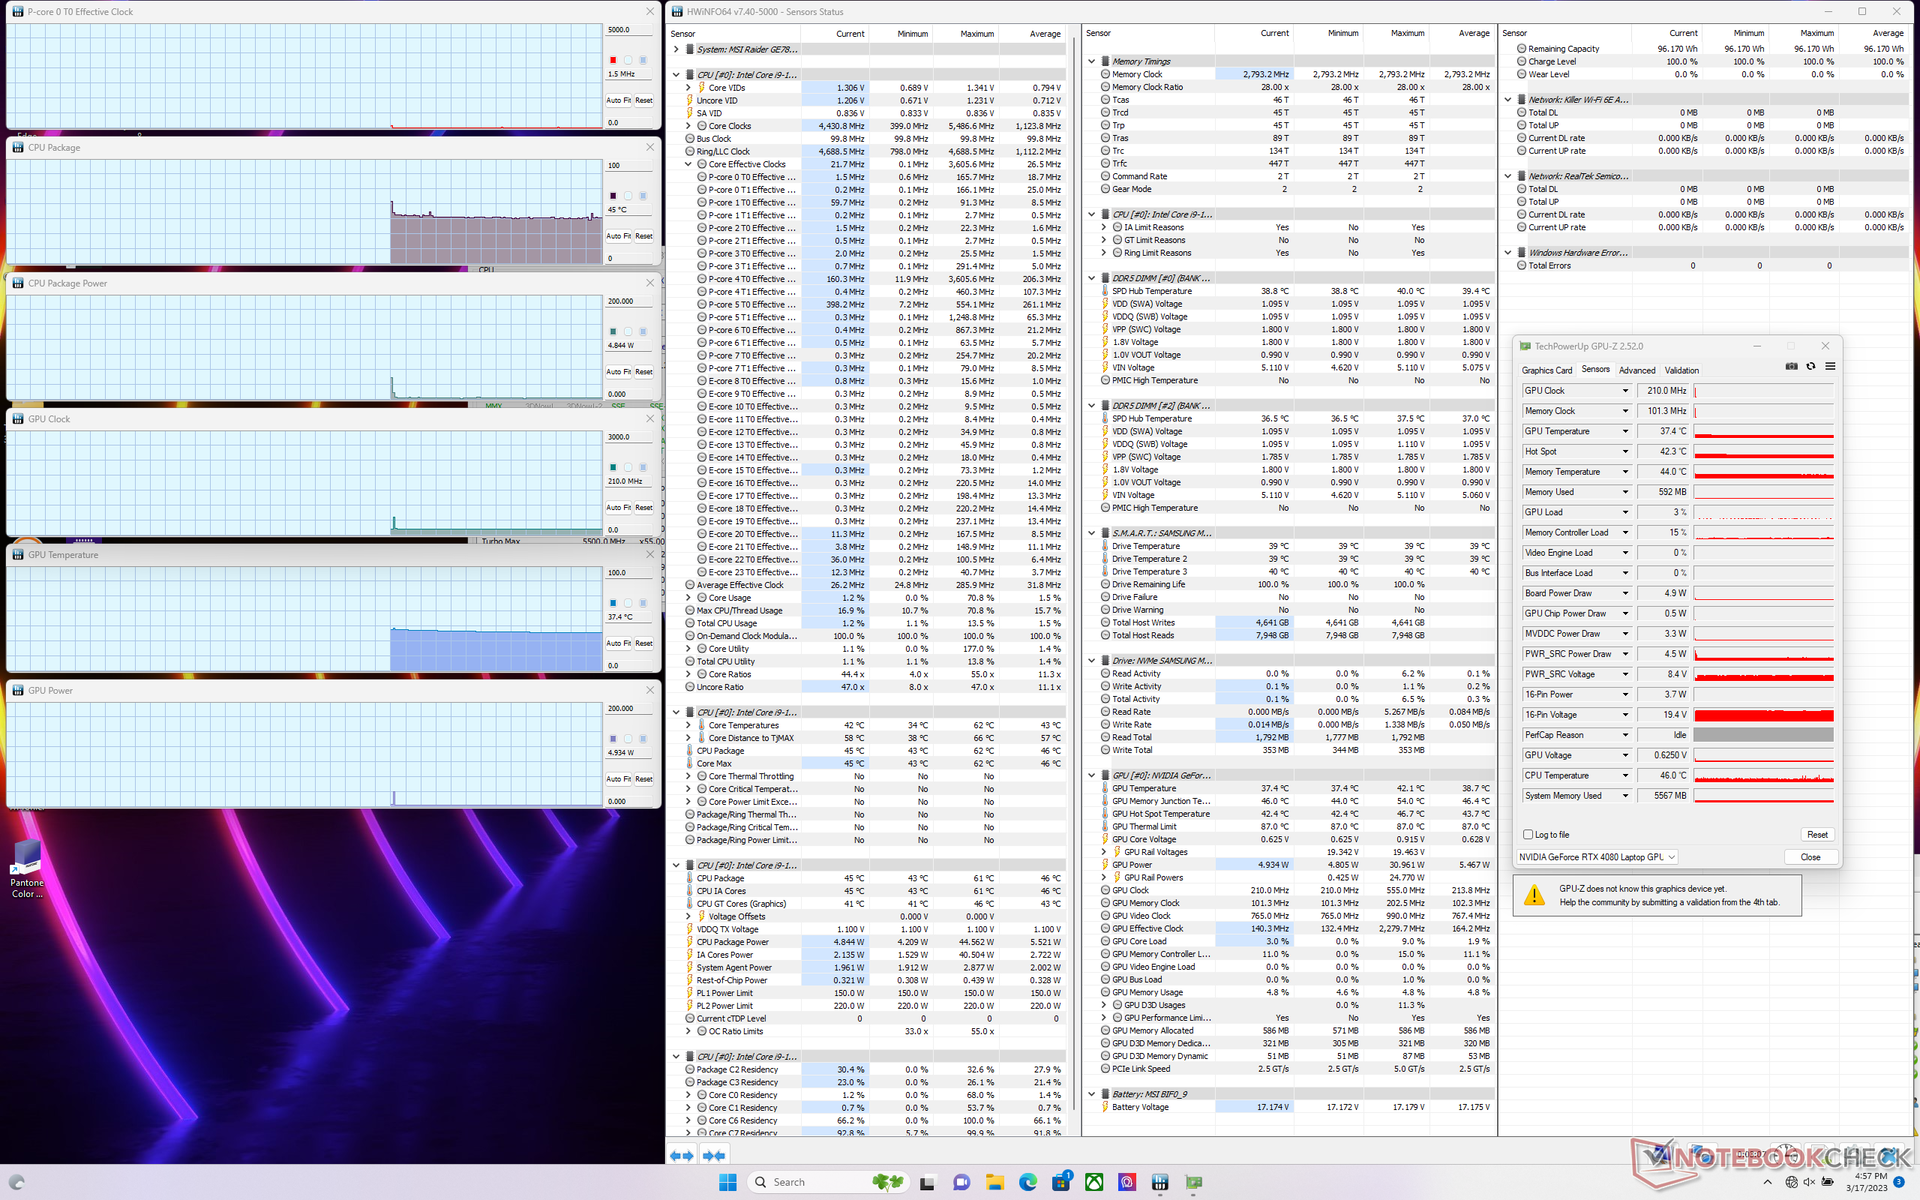Enable Log to file checkbox

[x=1528, y=834]
